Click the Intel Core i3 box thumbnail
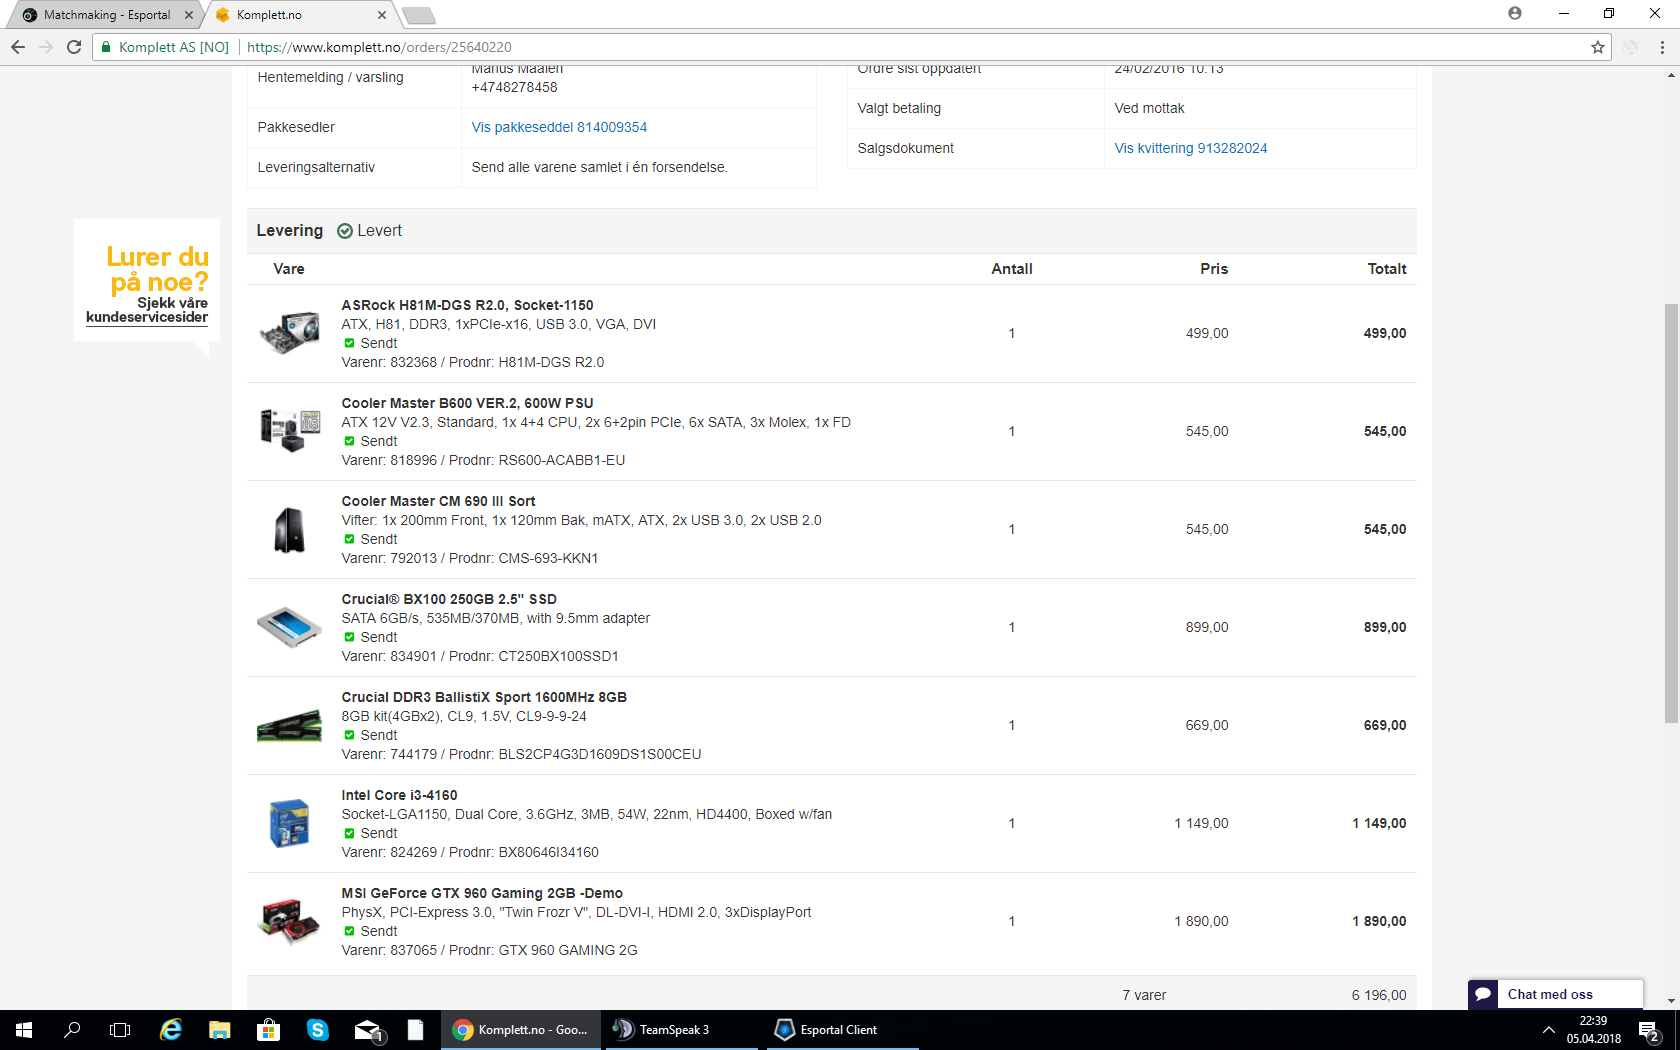The width and height of the screenshot is (1680, 1050). 289,823
